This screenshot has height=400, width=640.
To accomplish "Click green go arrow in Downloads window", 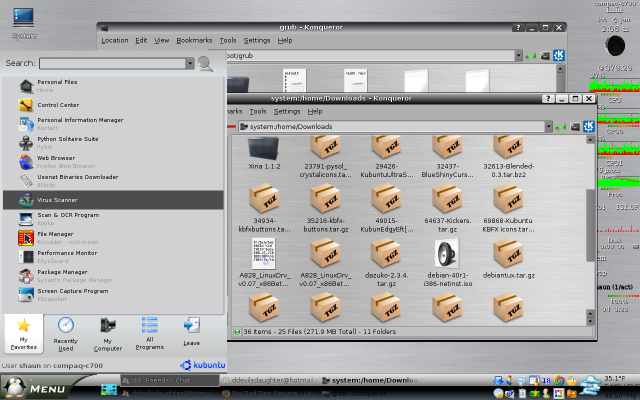I will (561, 127).
